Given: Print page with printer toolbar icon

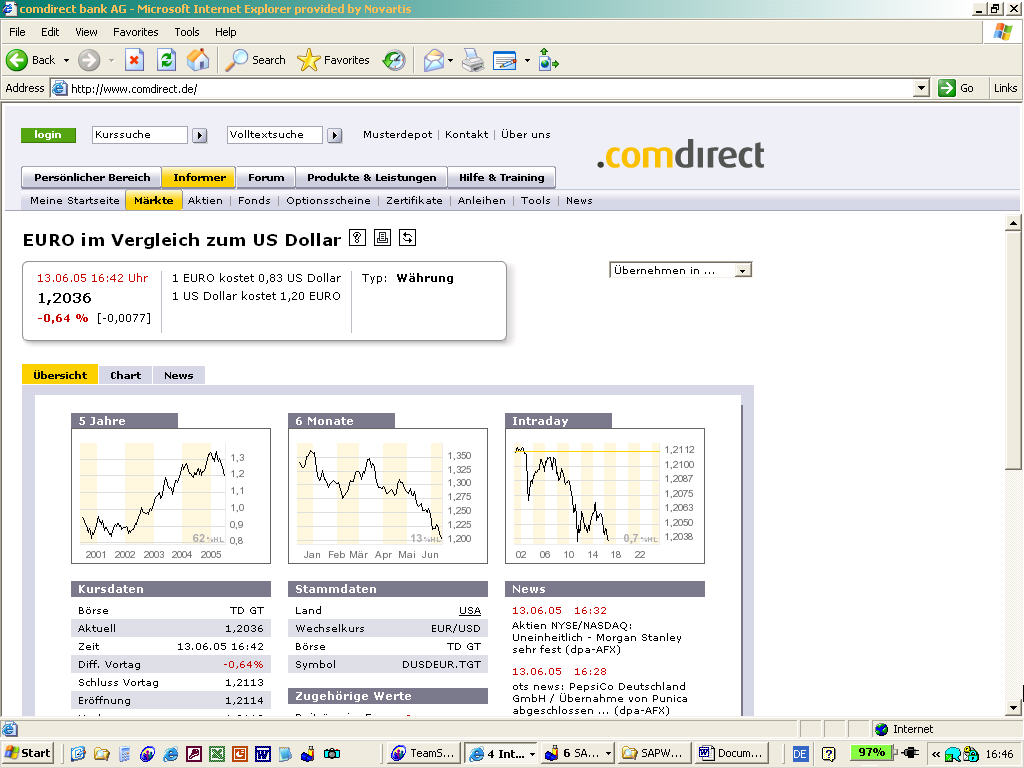Looking at the screenshot, I should (x=473, y=60).
